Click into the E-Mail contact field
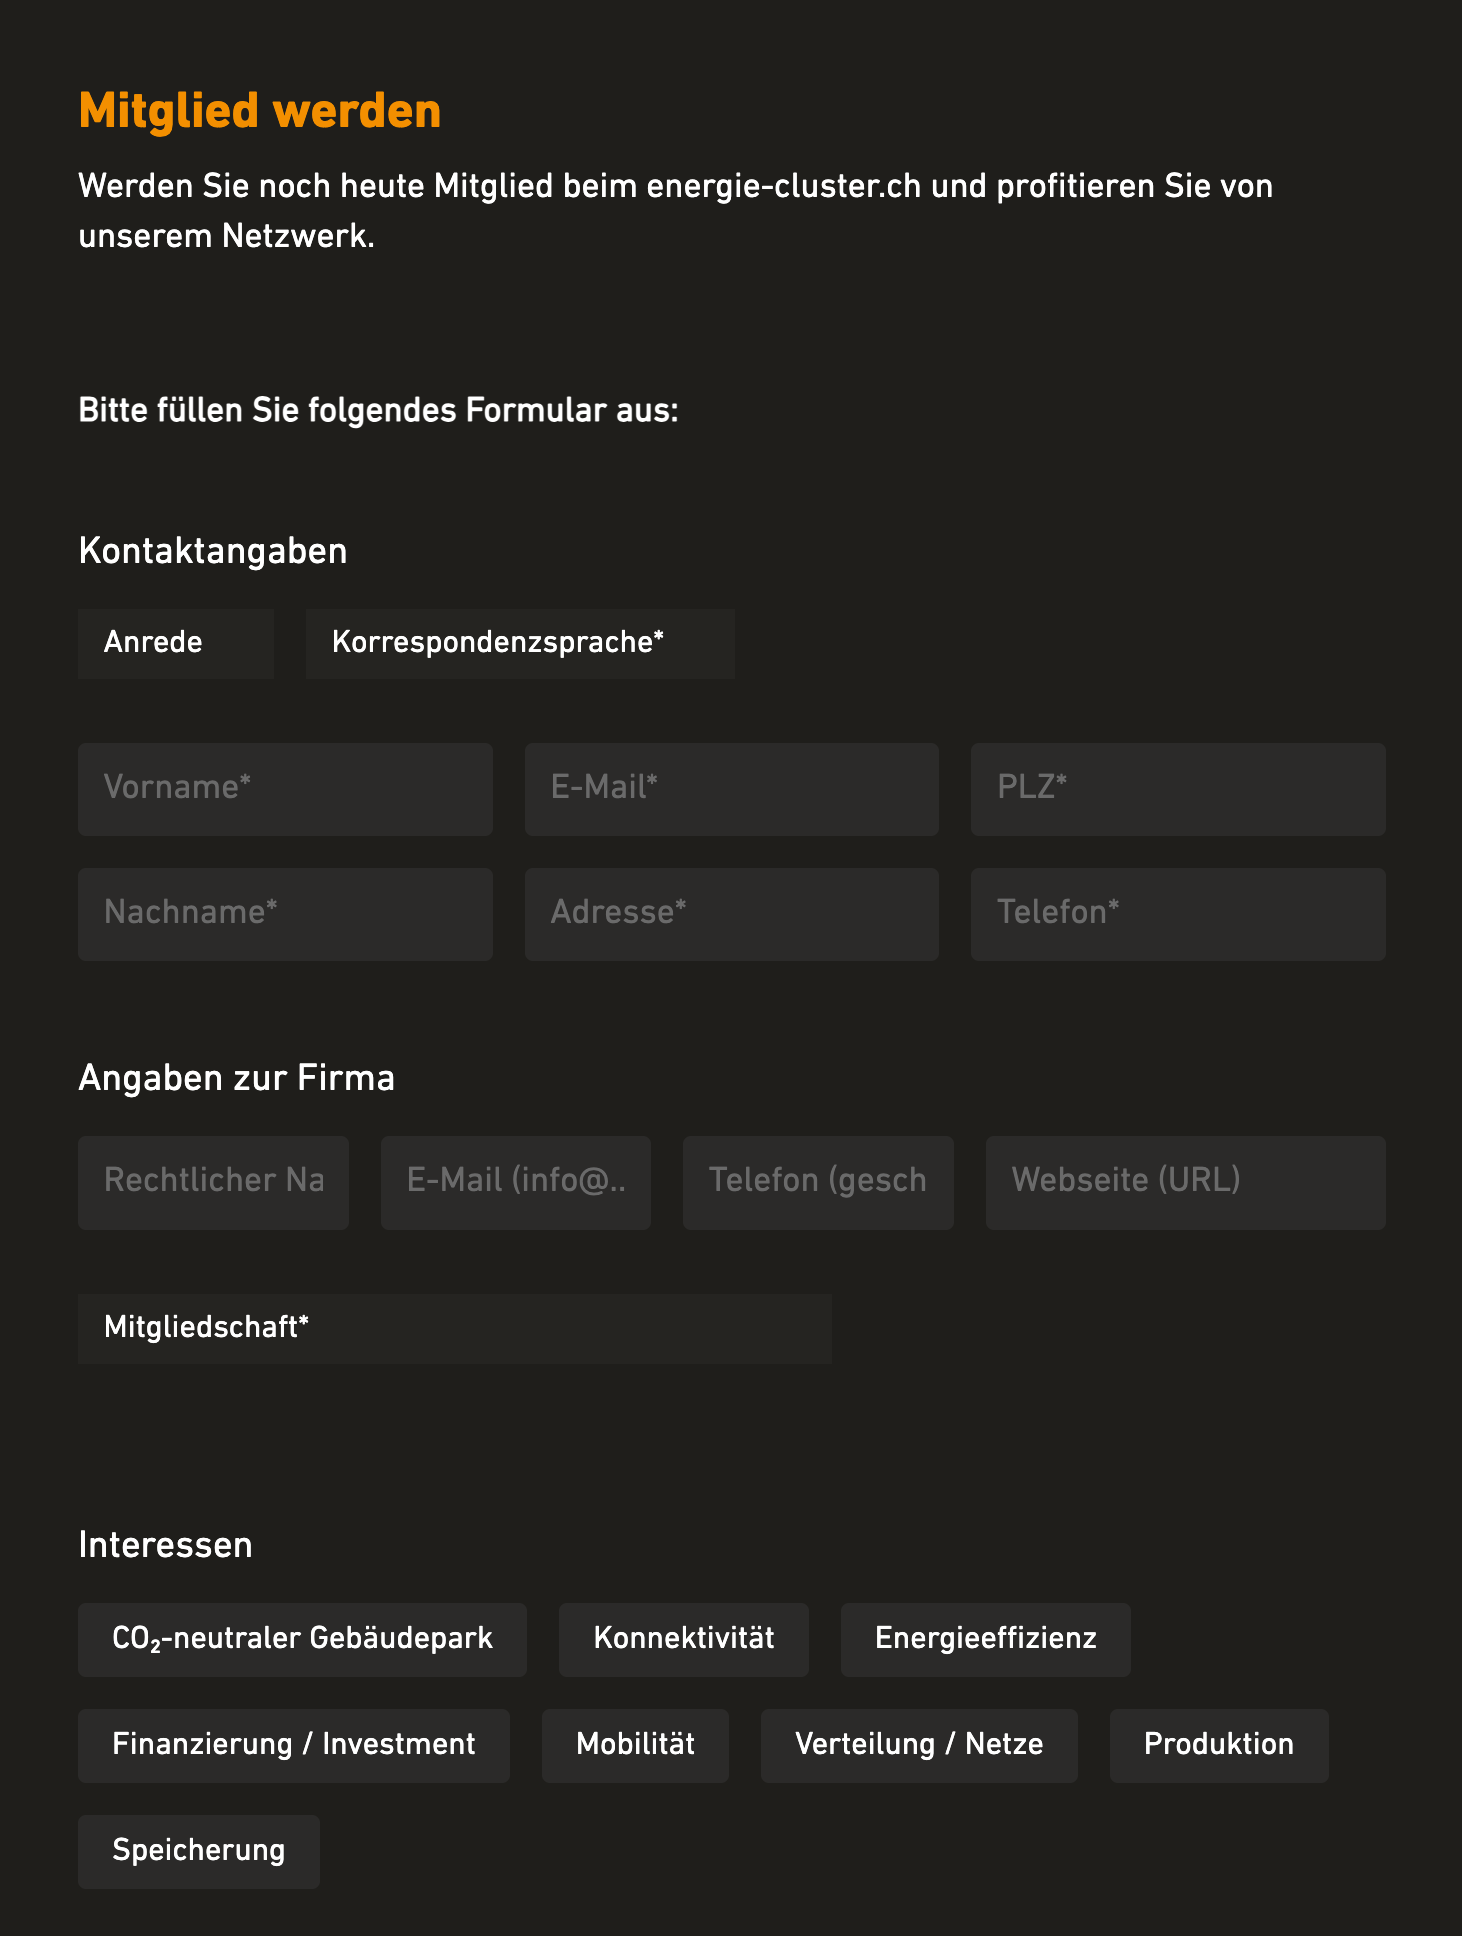The height and width of the screenshot is (1936, 1462). pos(731,788)
